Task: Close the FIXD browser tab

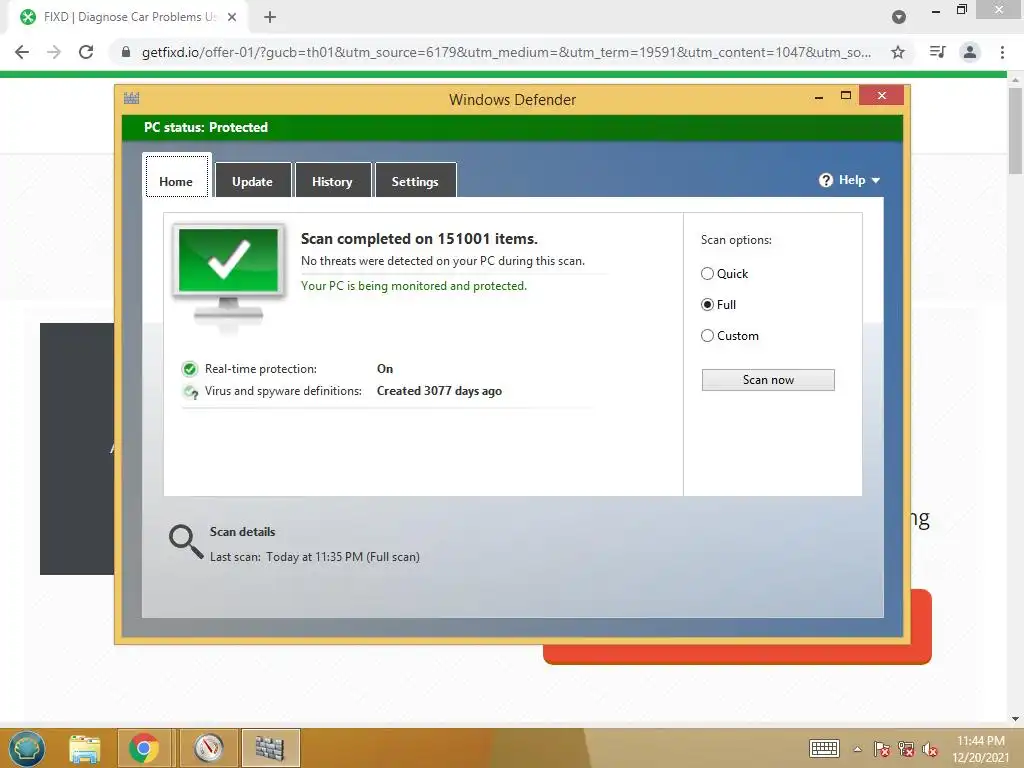Action: [x=232, y=17]
